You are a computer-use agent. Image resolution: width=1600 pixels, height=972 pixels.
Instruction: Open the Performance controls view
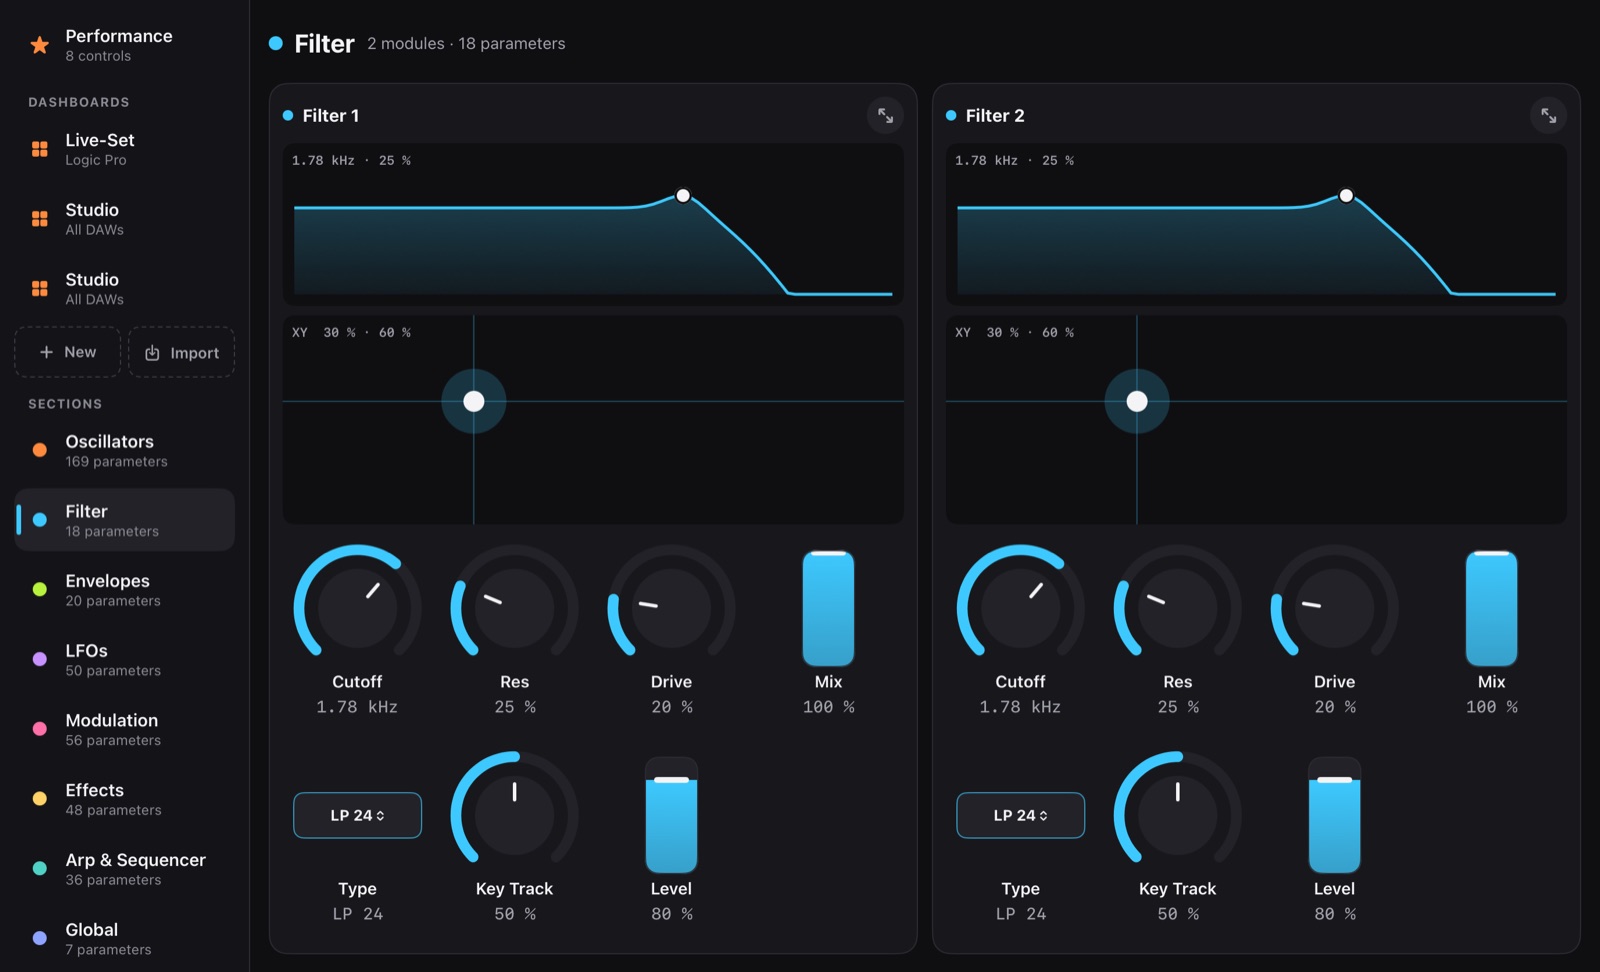pyautogui.click(x=125, y=45)
